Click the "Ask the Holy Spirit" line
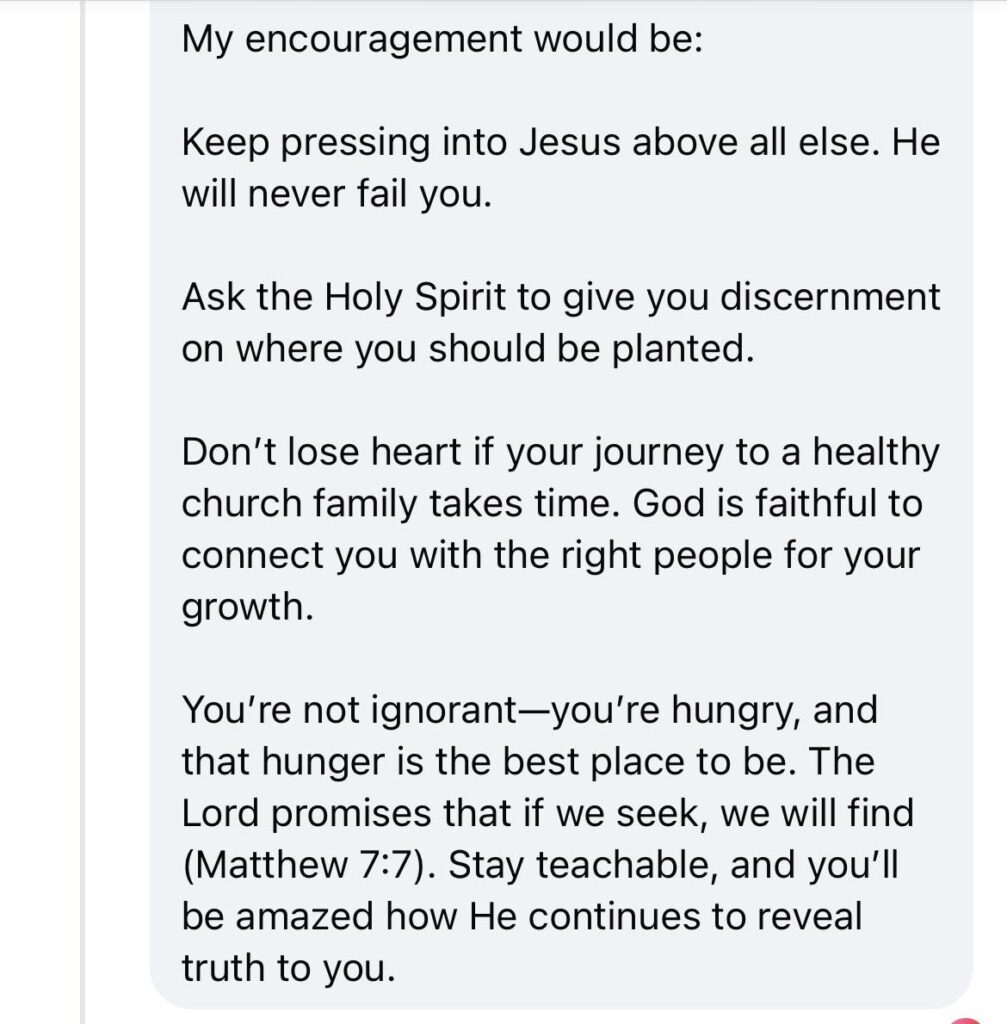The height and width of the screenshot is (1024, 1007). pyautogui.click(x=341, y=297)
